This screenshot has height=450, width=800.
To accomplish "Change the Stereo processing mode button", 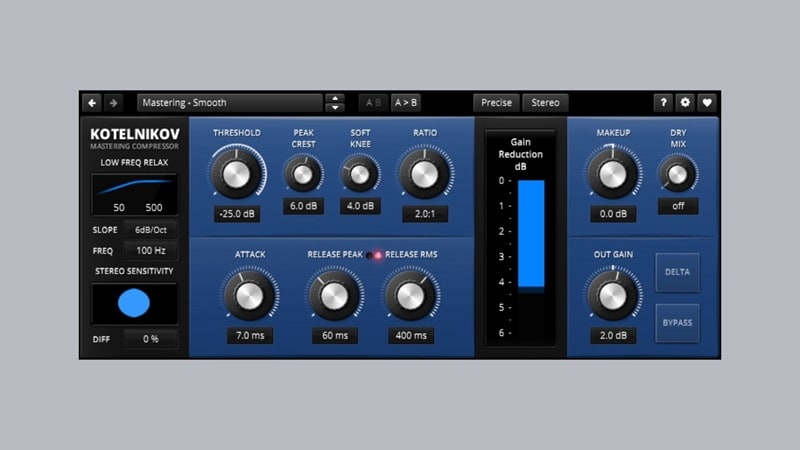I will [x=545, y=103].
